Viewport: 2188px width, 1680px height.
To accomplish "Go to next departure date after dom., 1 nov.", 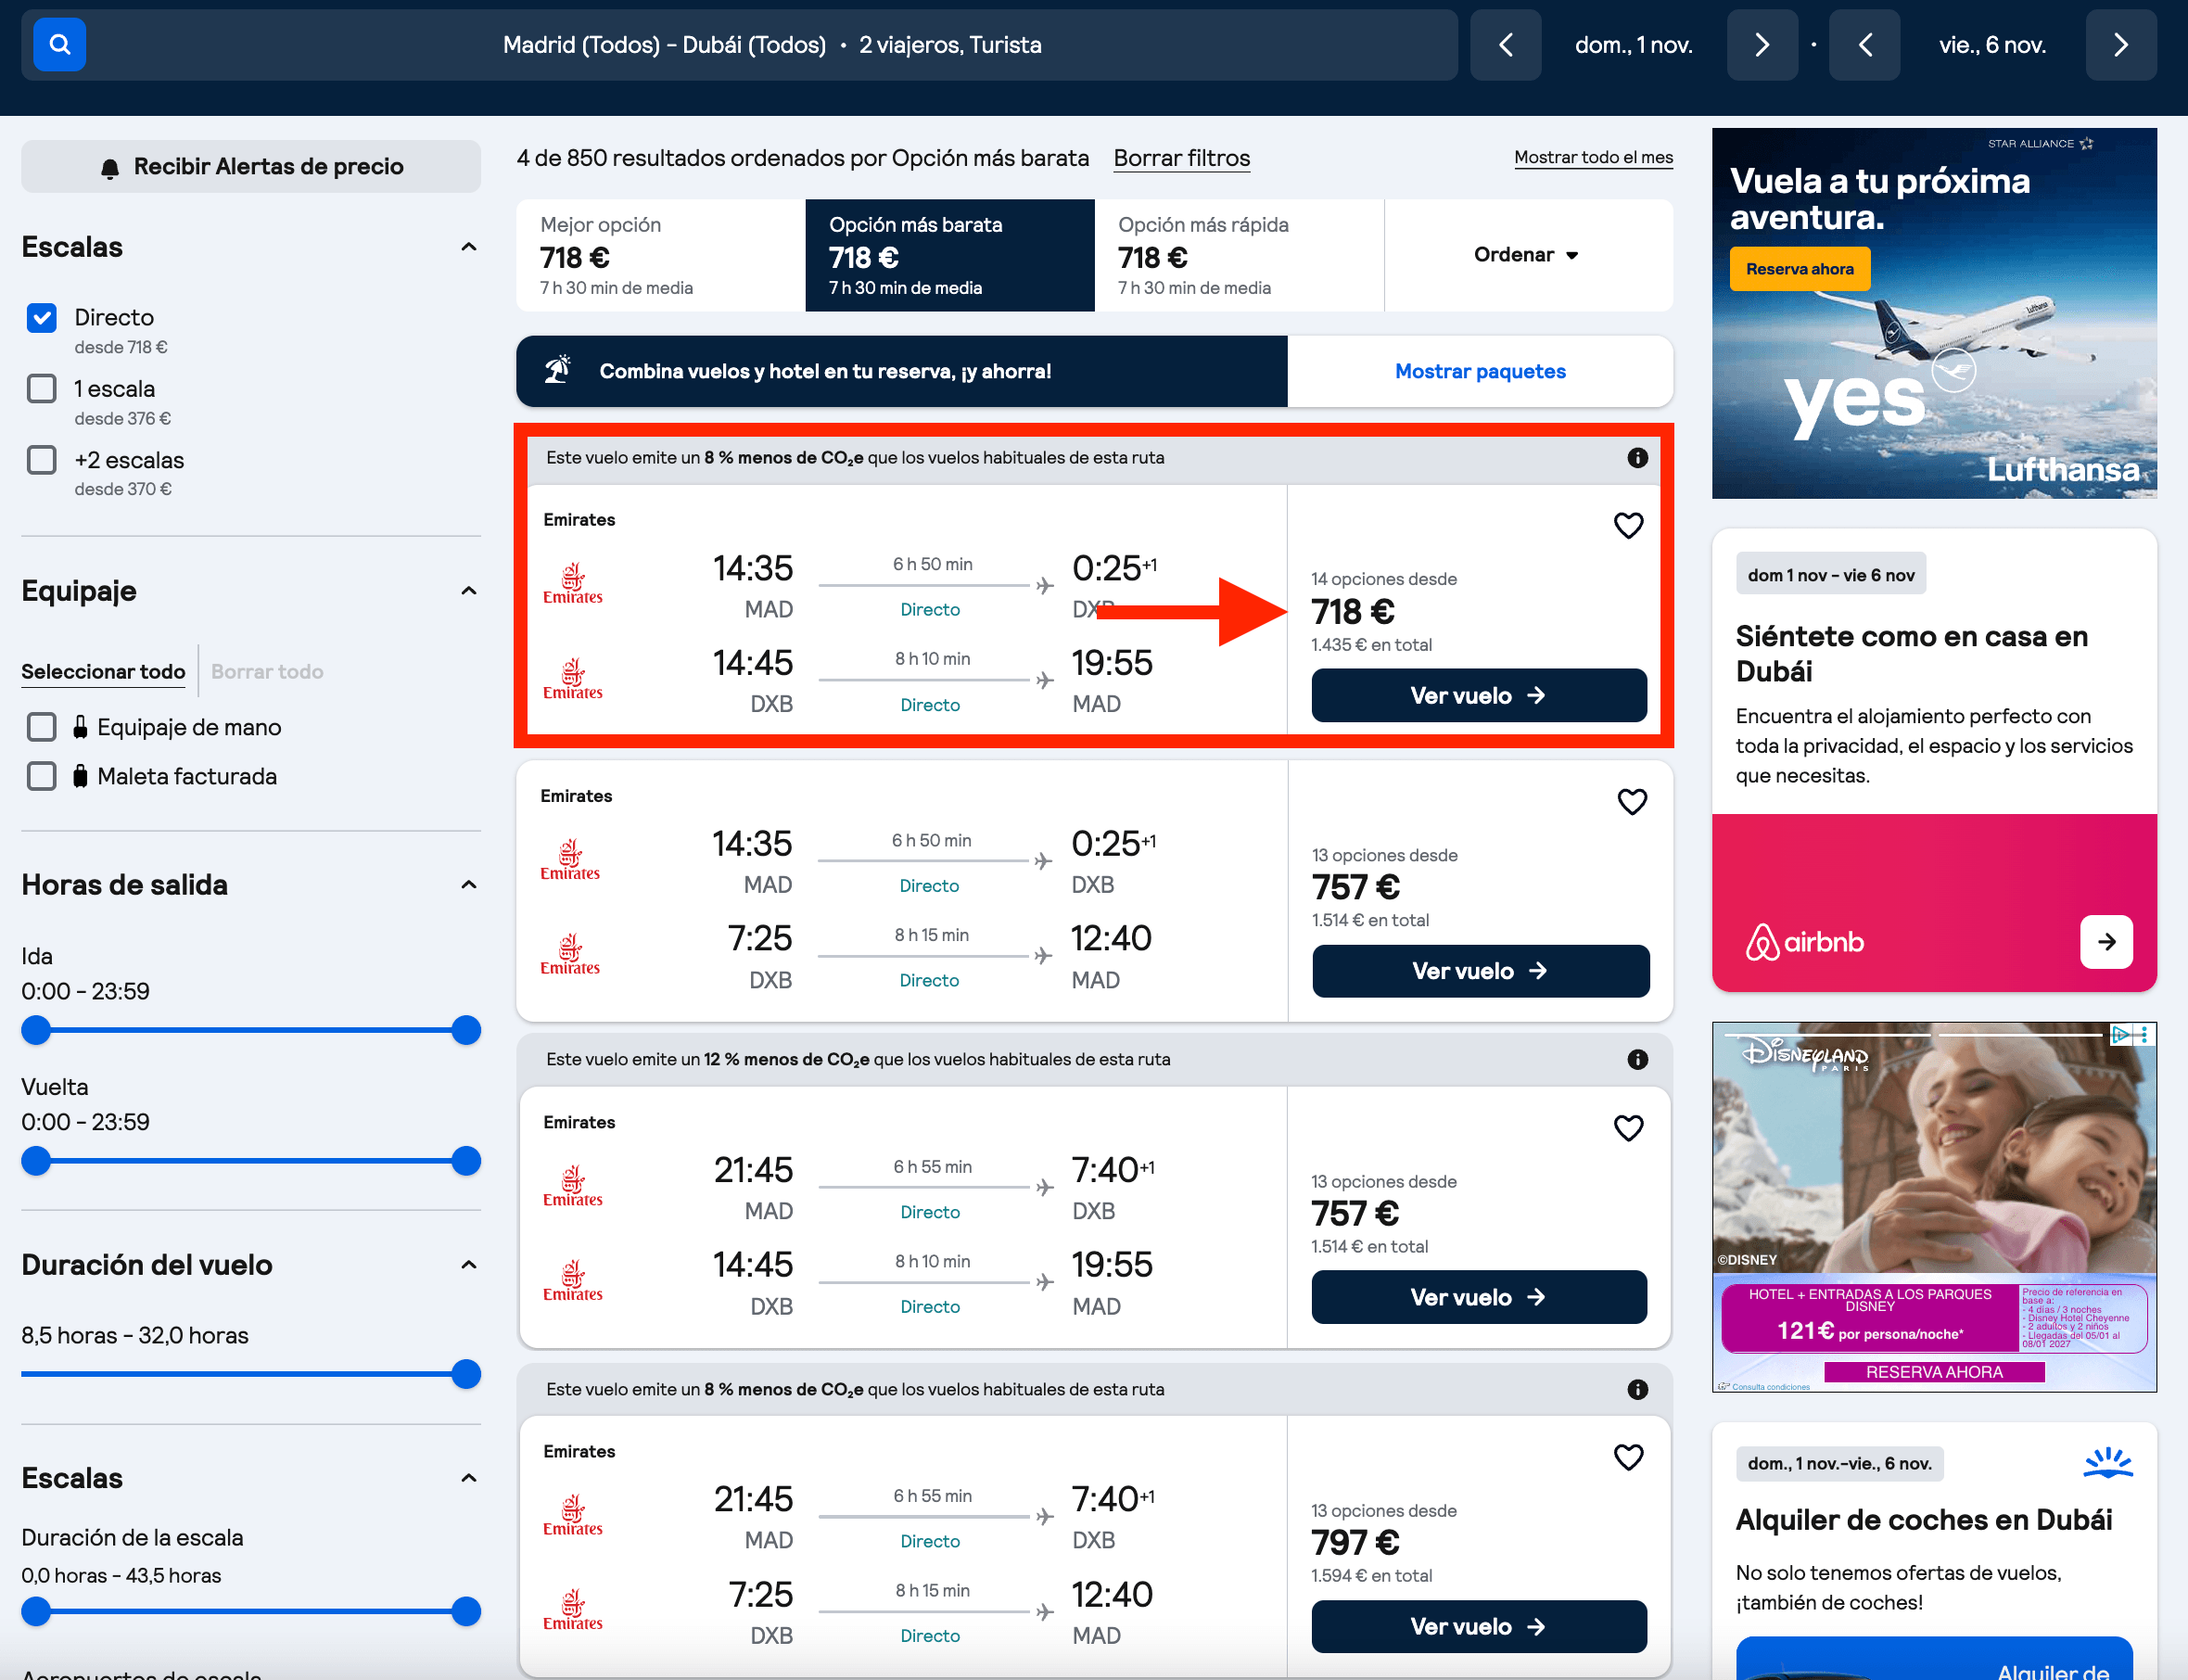I will coord(1762,45).
